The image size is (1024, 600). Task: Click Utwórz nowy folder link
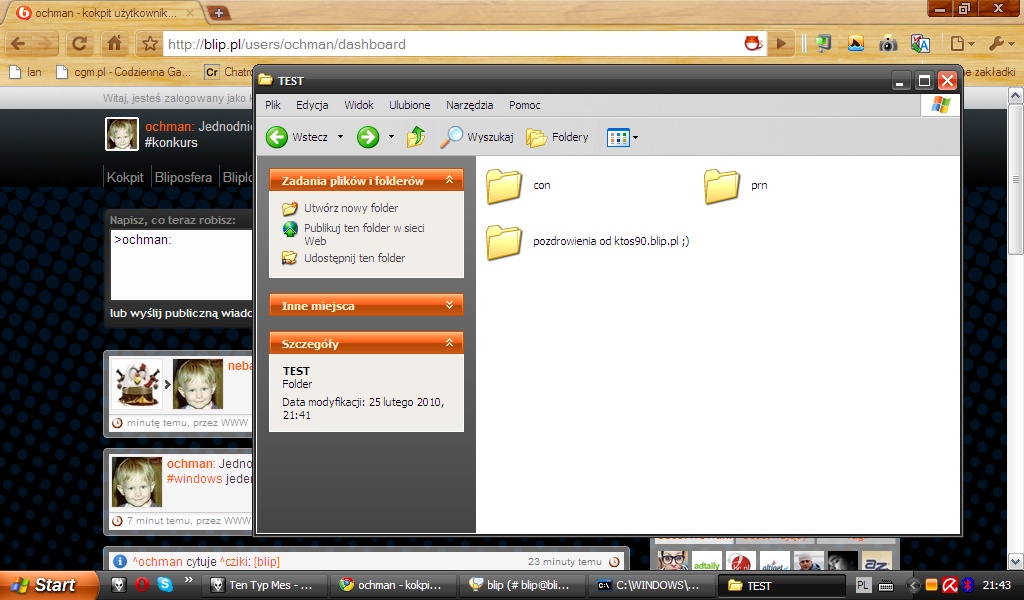tap(351, 208)
